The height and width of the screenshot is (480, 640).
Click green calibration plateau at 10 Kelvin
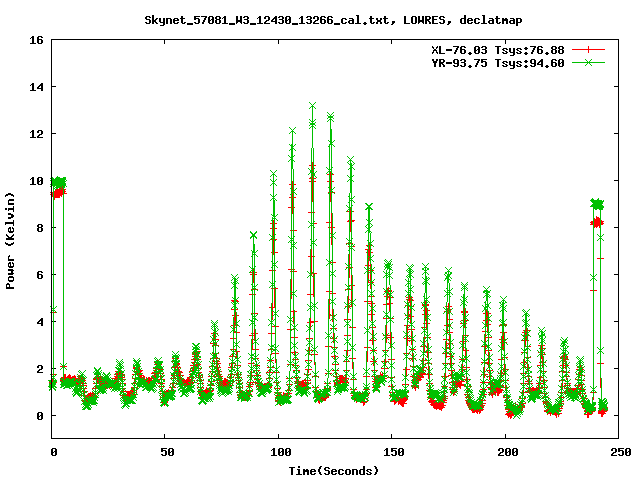coord(58,182)
